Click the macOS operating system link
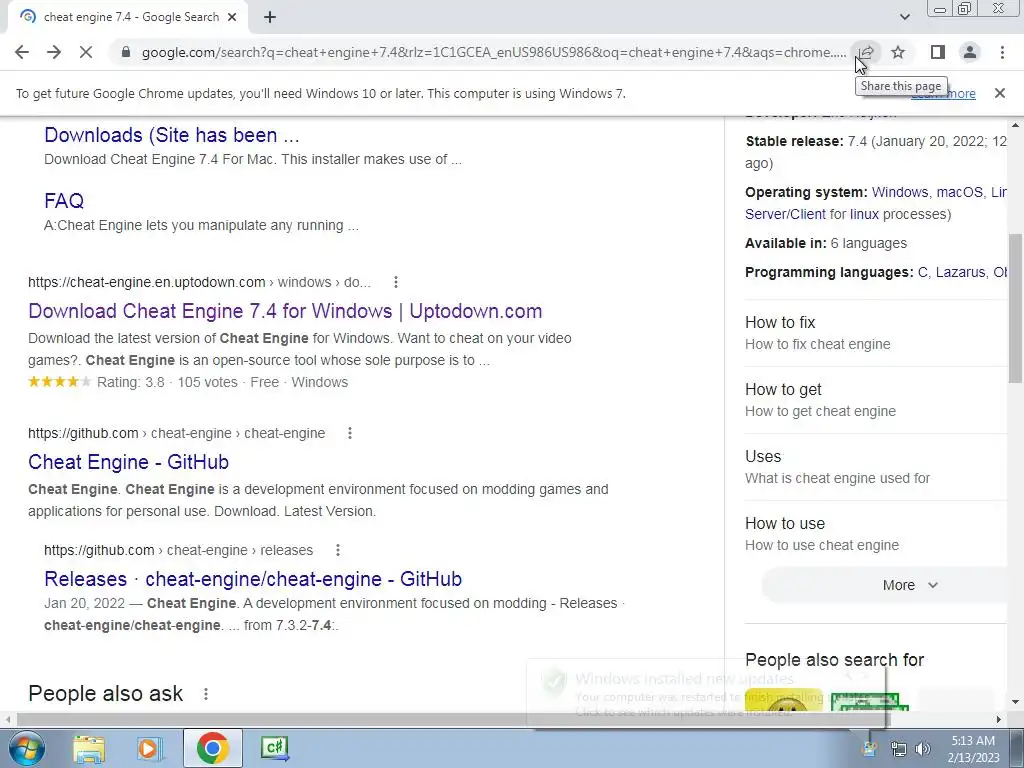Screen dimensions: 1024x768 pyautogui.click(x=959, y=192)
